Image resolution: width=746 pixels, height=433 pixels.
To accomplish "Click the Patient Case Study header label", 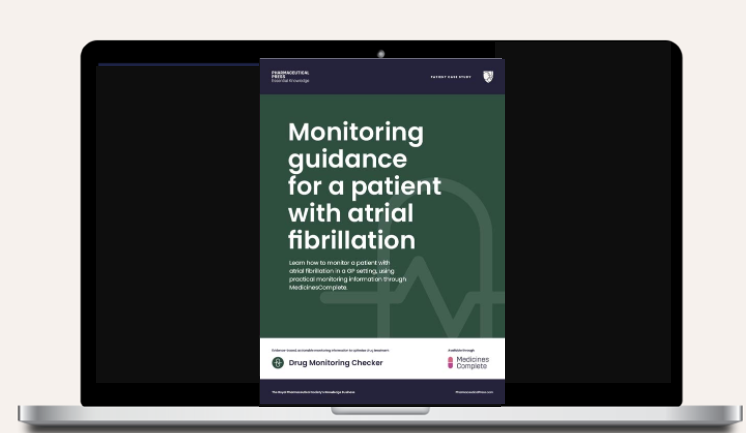I will tap(449, 77).
